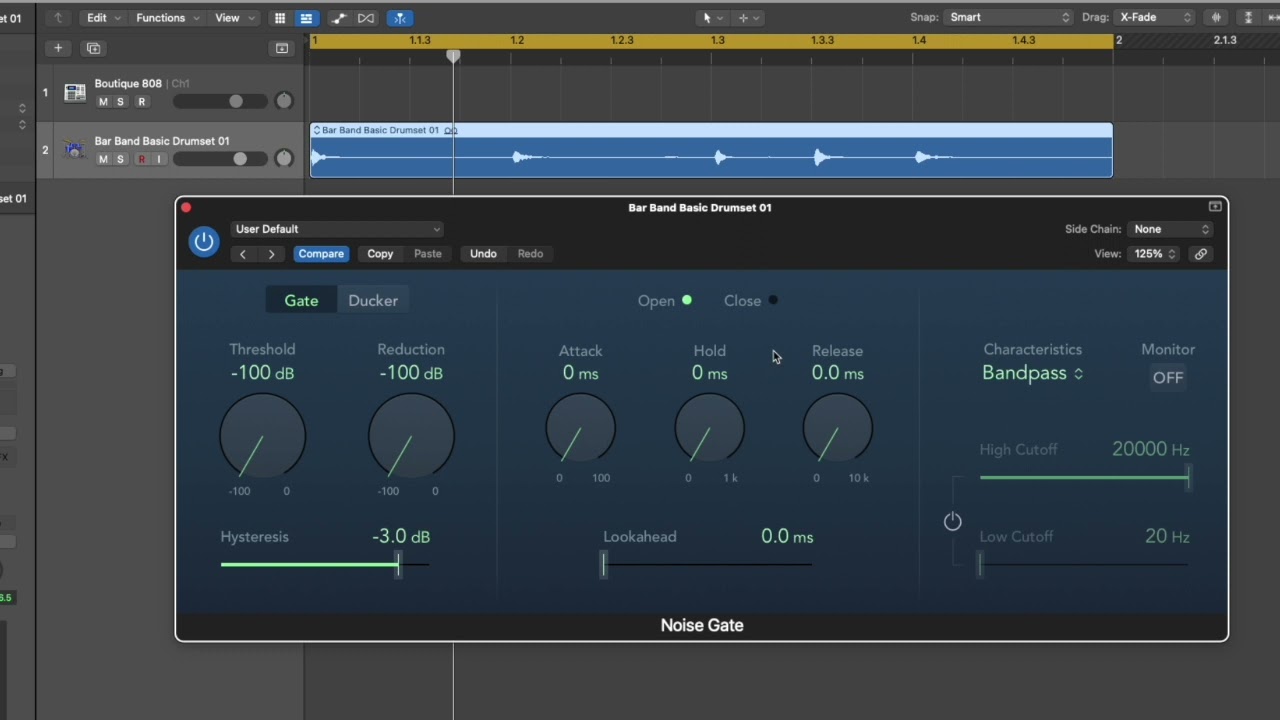1280x720 pixels.
Task: Click the Hysteresis slider handle
Action: [x=398, y=564]
